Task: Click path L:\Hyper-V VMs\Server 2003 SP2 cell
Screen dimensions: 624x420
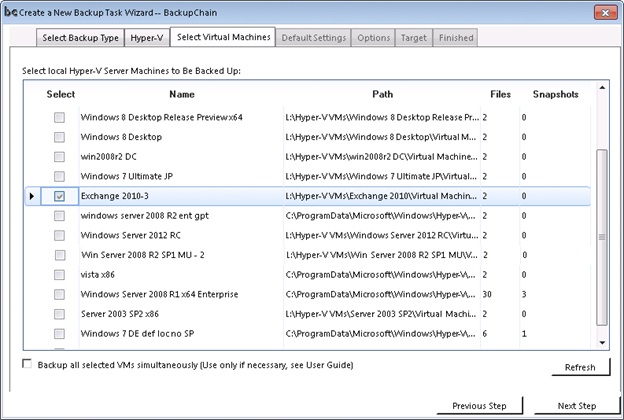Action: click(382, 314)
